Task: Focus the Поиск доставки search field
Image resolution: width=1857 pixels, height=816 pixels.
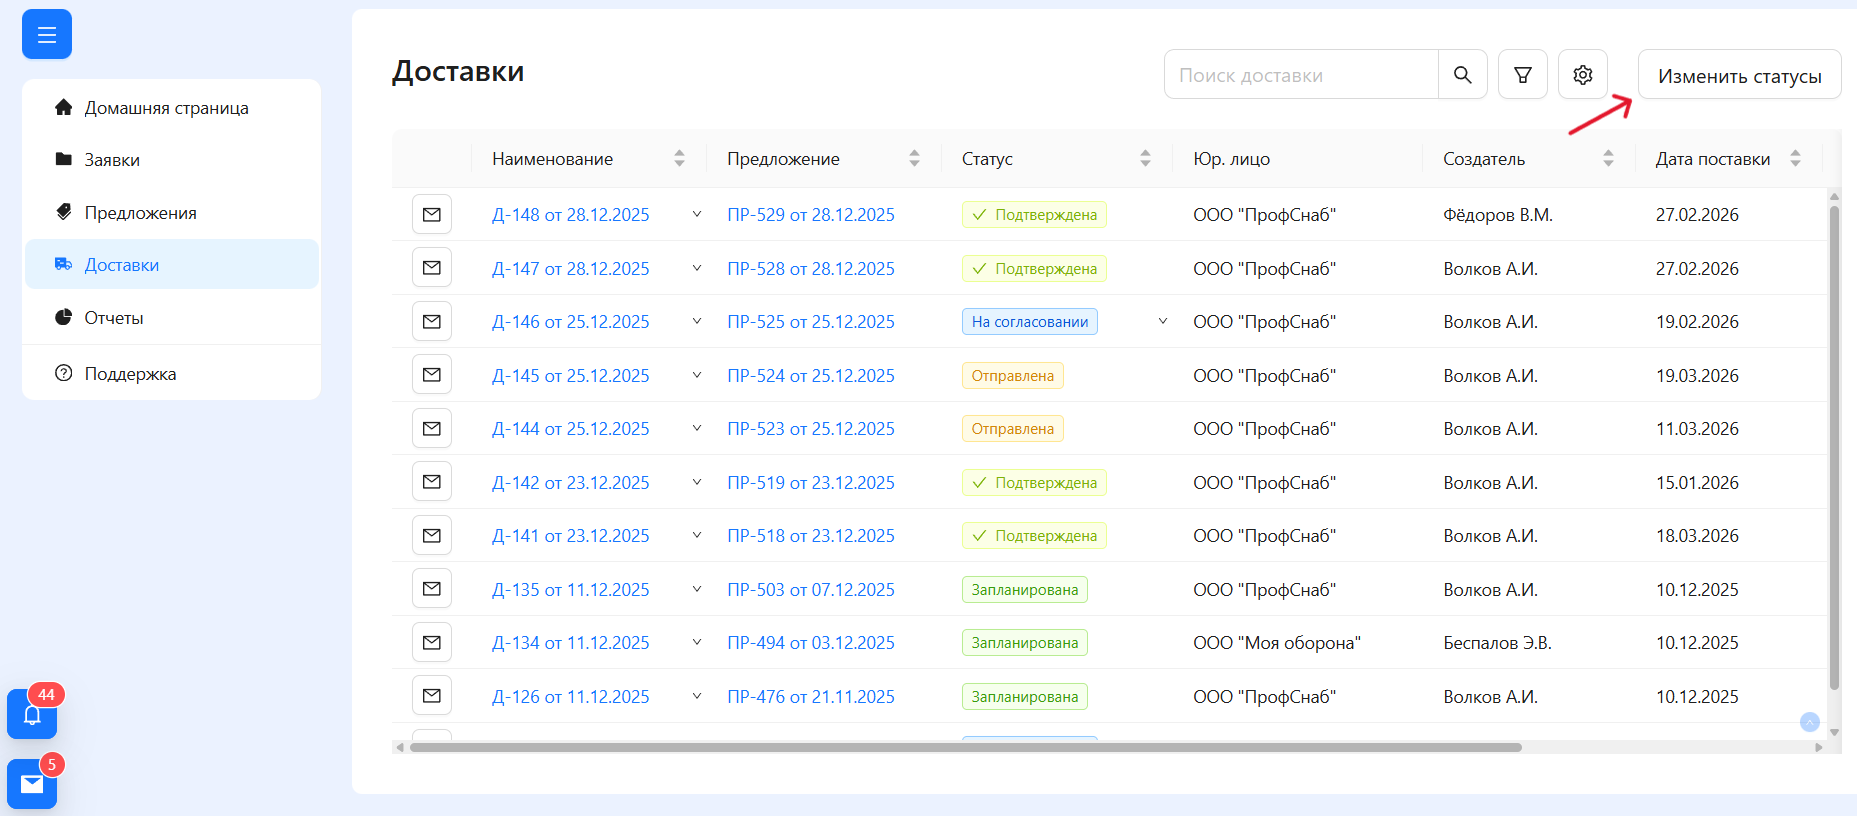Action: point(1300,75)
